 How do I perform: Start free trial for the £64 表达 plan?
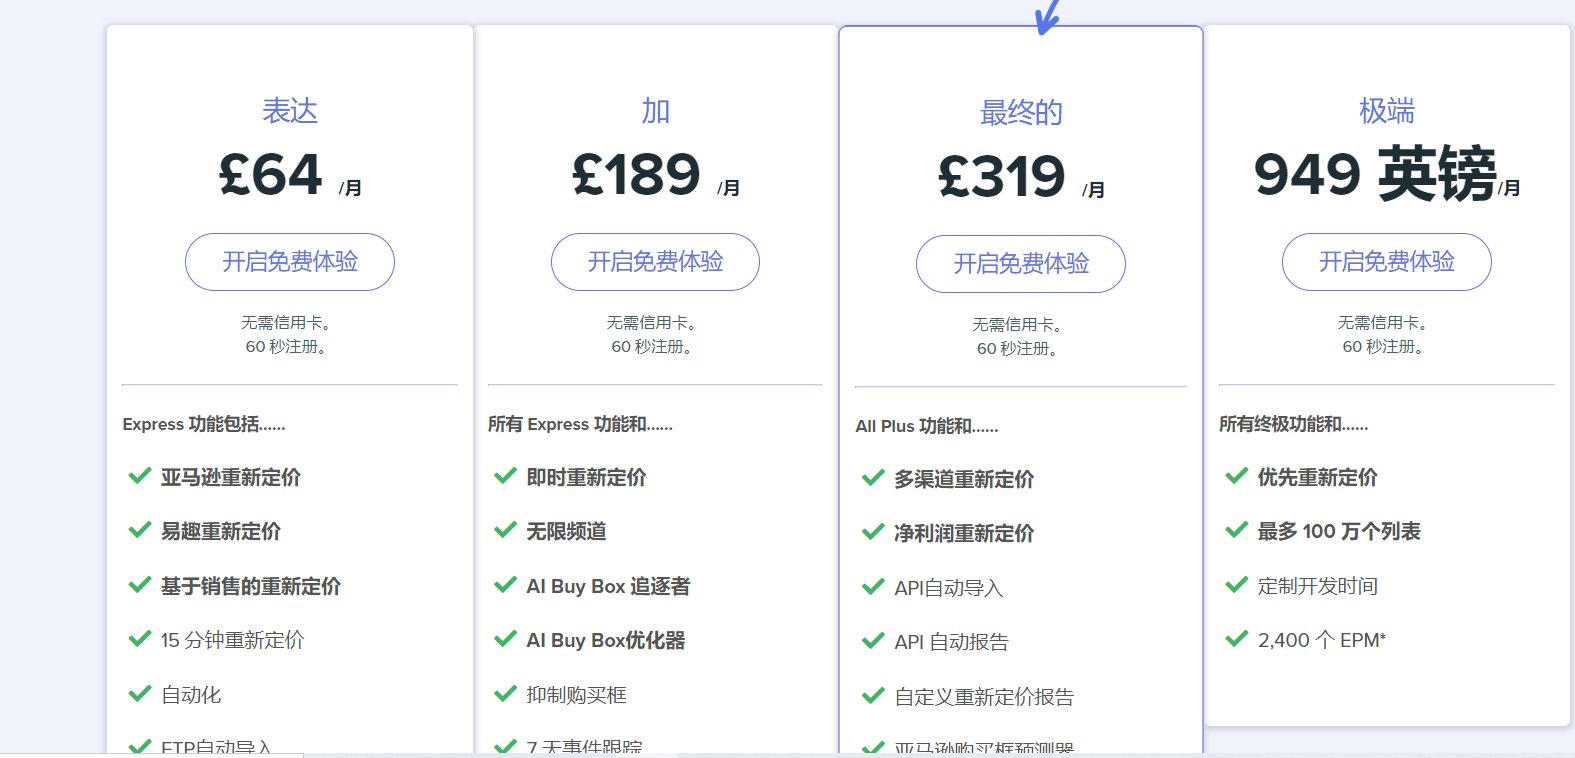coord(290,262)
